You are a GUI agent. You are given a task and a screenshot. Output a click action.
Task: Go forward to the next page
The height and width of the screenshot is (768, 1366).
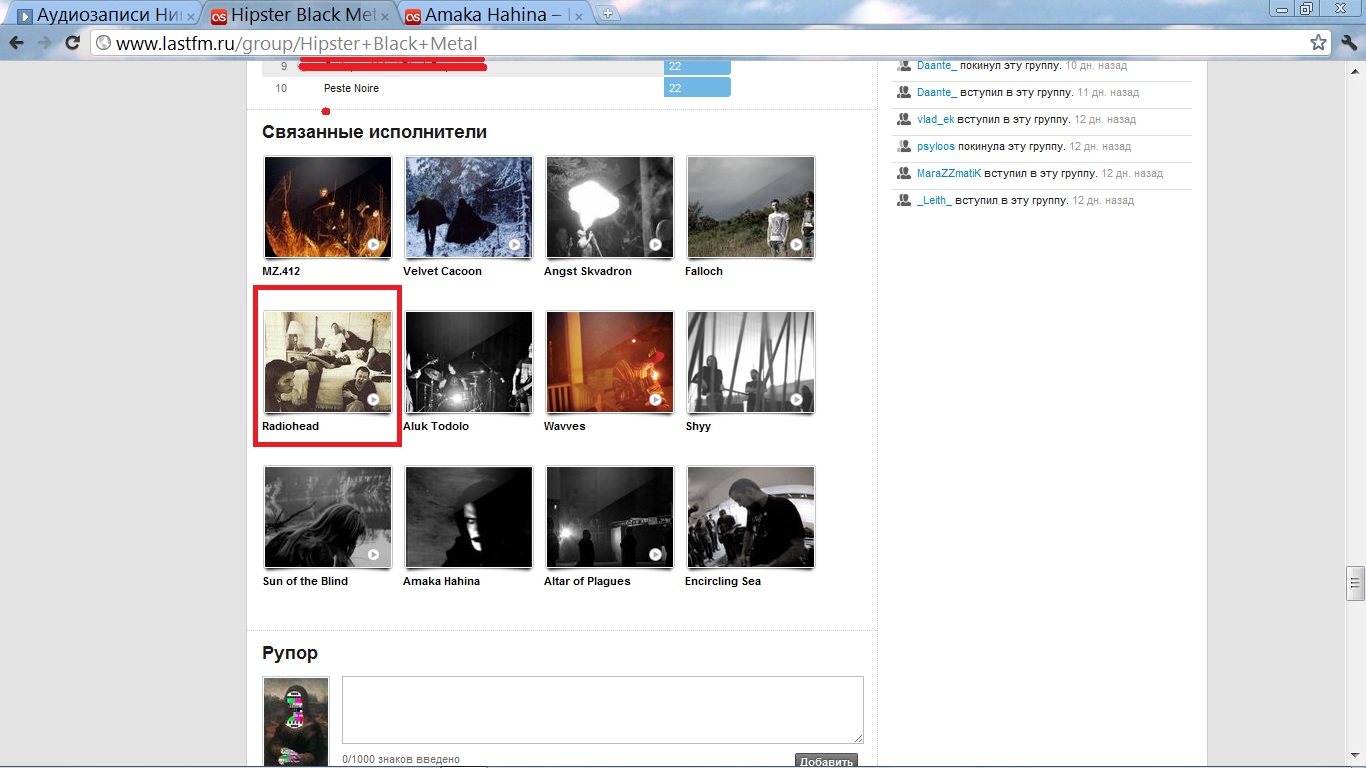coord(44,43)
